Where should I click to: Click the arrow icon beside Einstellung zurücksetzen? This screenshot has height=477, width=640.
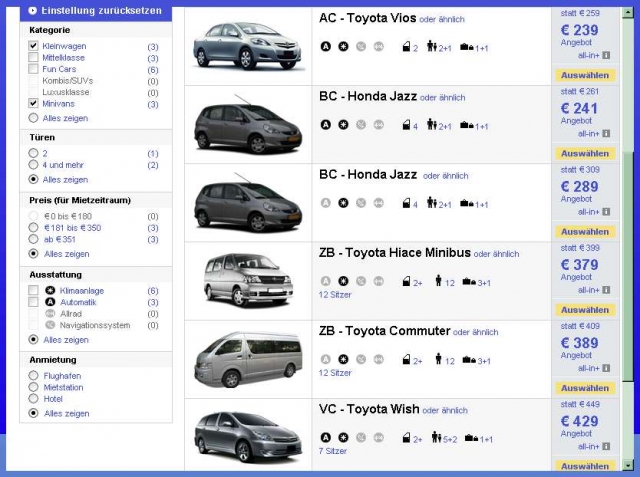(x=33, y=11)
